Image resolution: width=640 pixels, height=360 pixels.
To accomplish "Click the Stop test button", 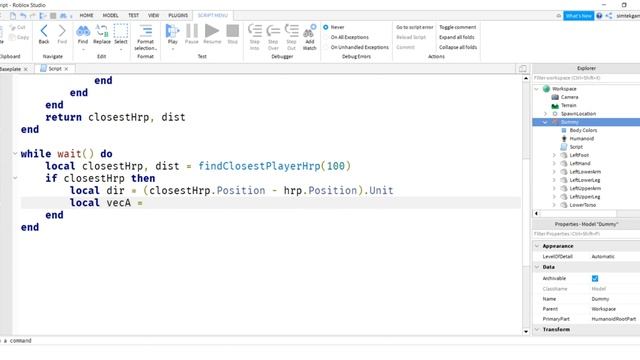I will 233,31.
